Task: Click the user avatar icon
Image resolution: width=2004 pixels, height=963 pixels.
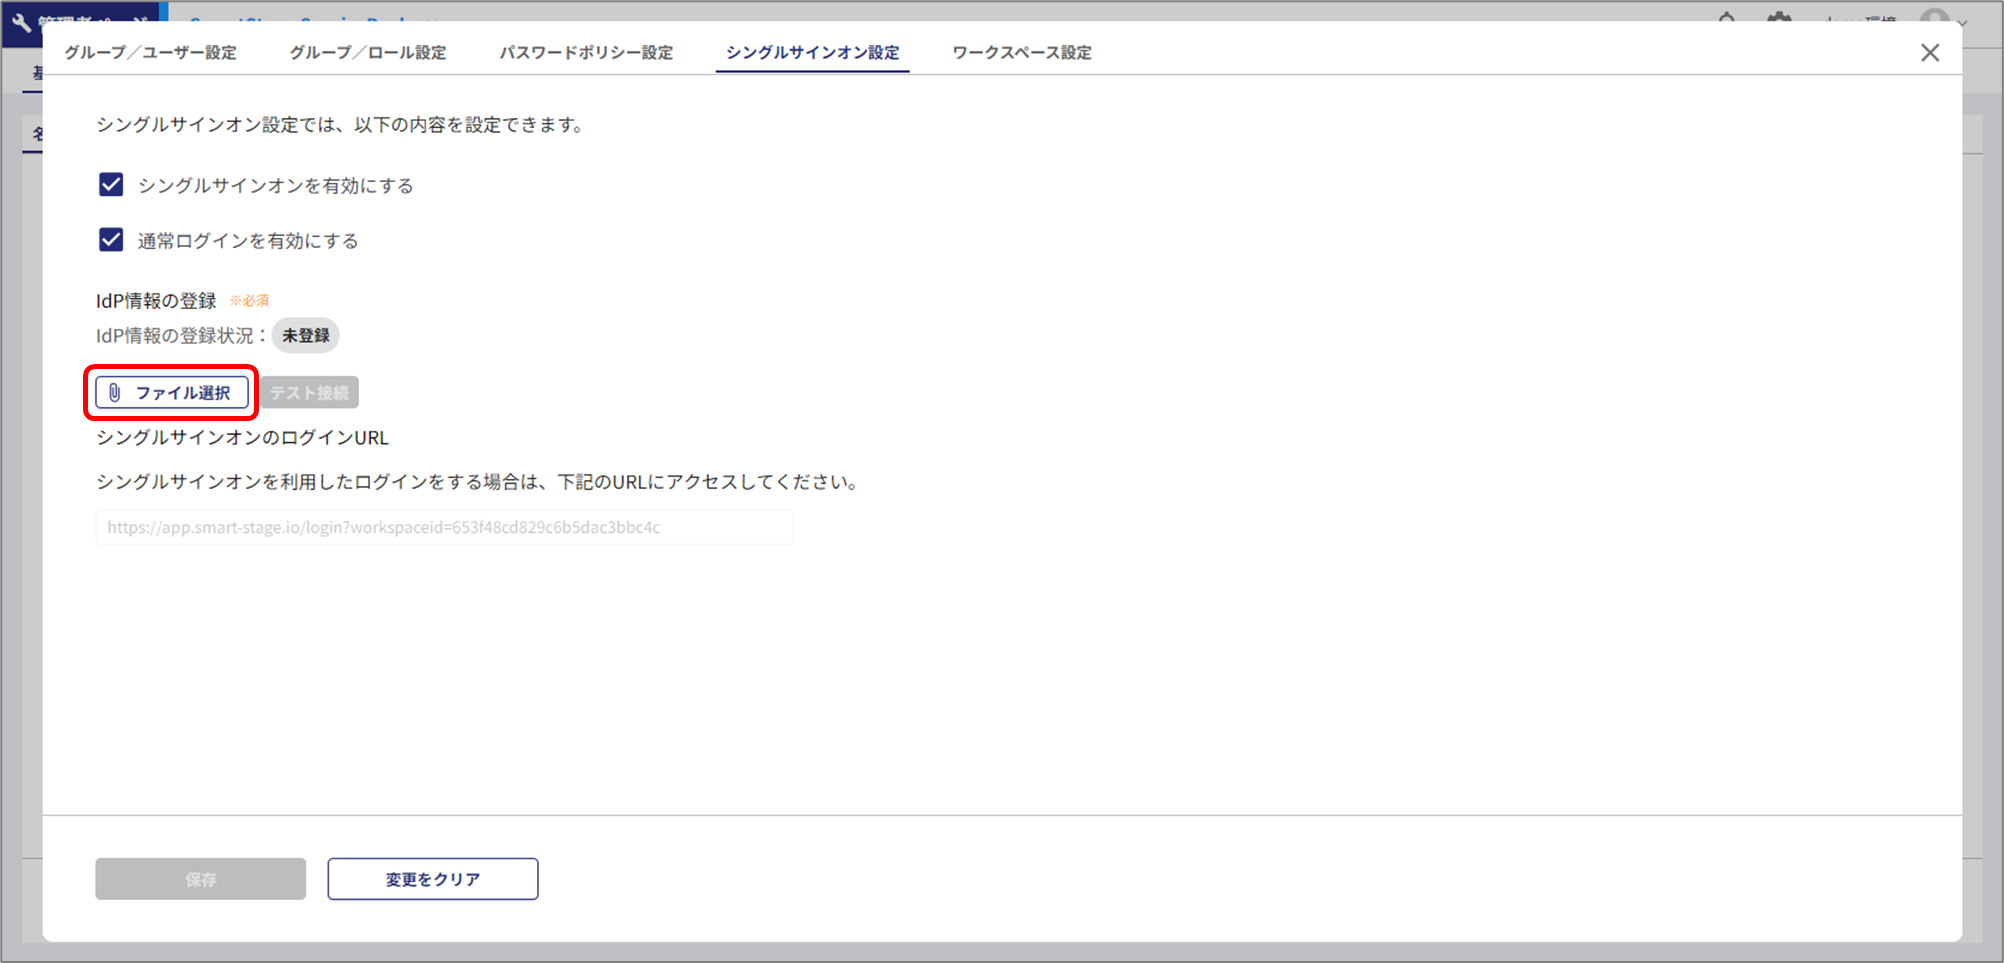Action: click(x=1935, y=18)
